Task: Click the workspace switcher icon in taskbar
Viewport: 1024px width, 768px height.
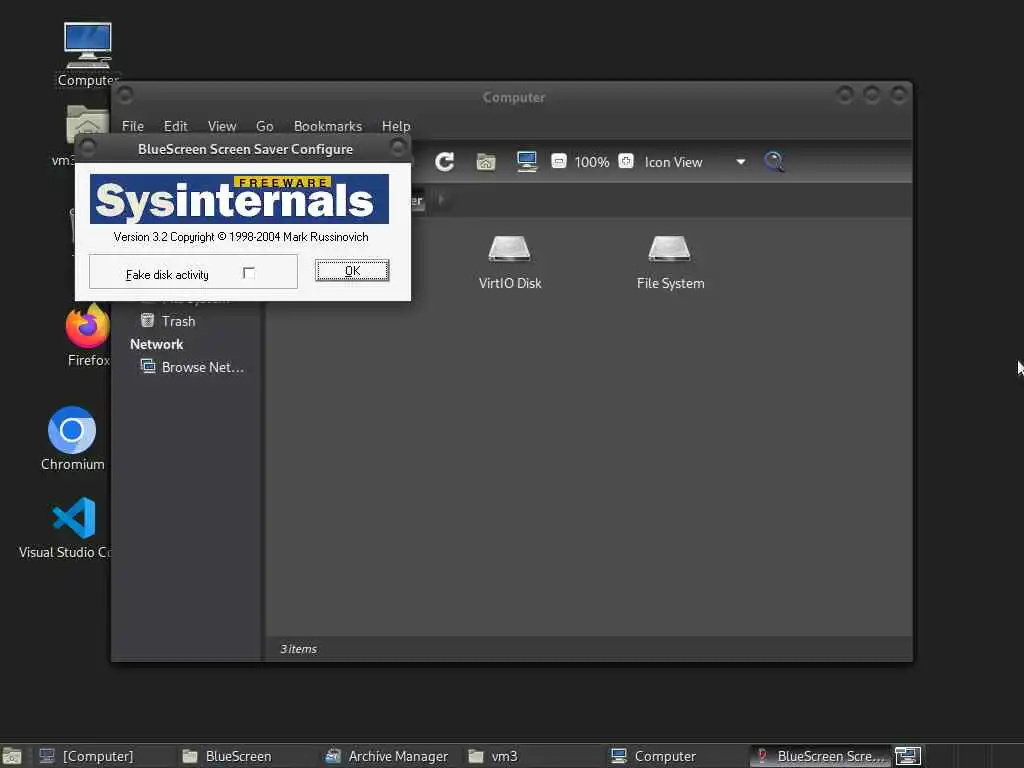Action: (x=907, y=756)
